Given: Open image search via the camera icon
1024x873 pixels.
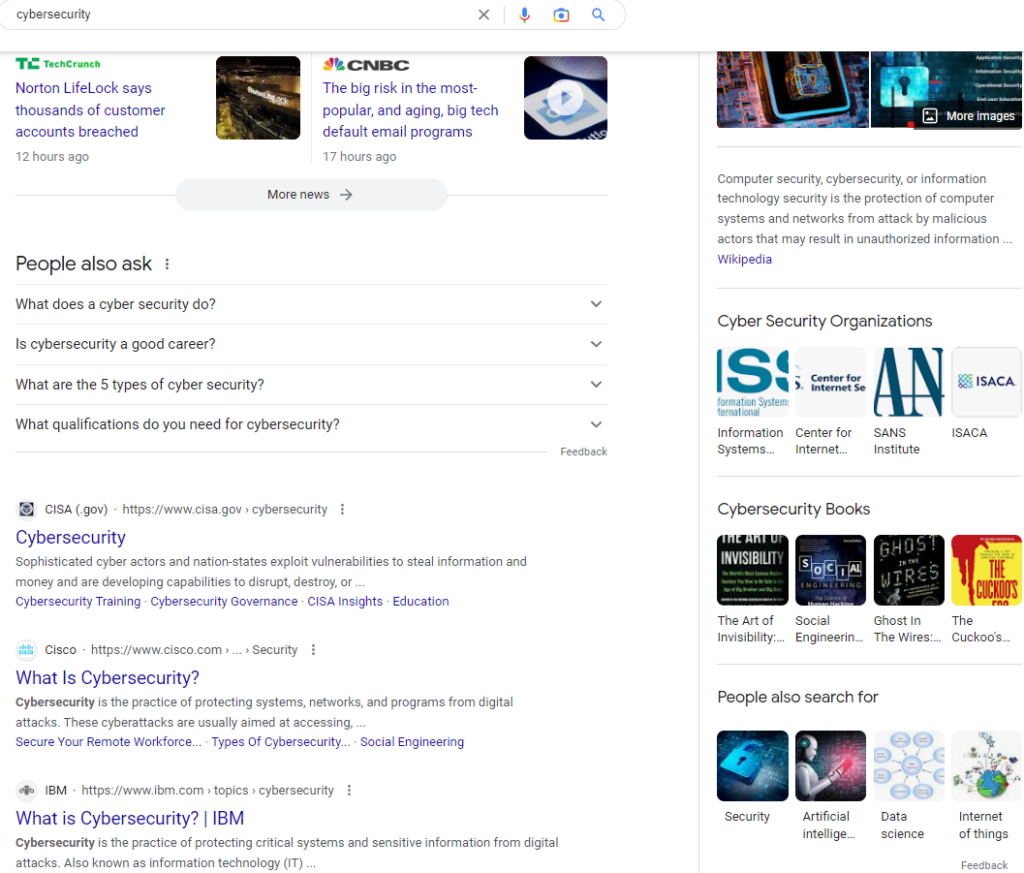Looking at the screenshot, I should click(561, 14).
